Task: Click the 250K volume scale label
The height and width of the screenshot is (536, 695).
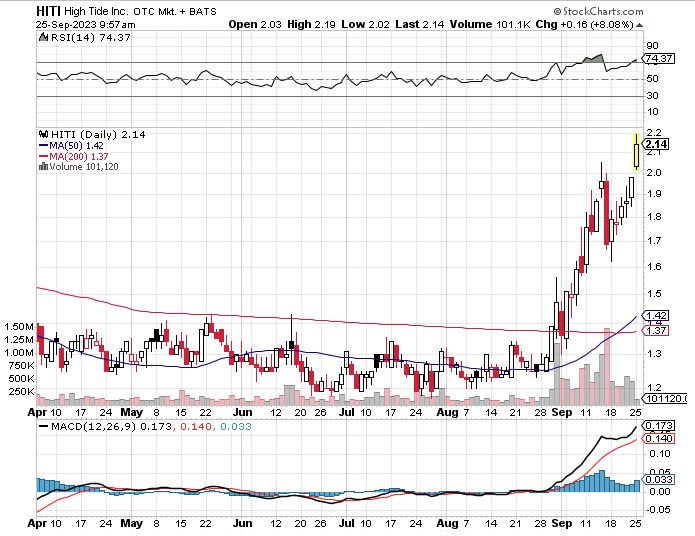Action: pyautogui.click(x=22, y=391)
